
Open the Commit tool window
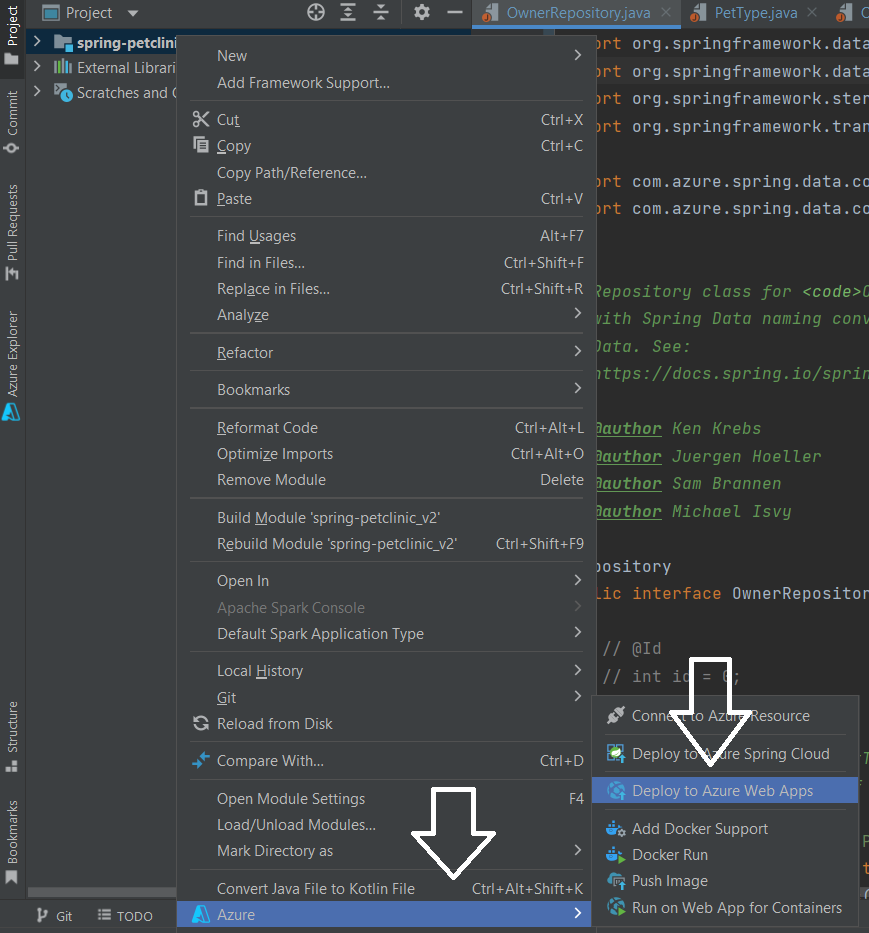[x=12, y=122]
